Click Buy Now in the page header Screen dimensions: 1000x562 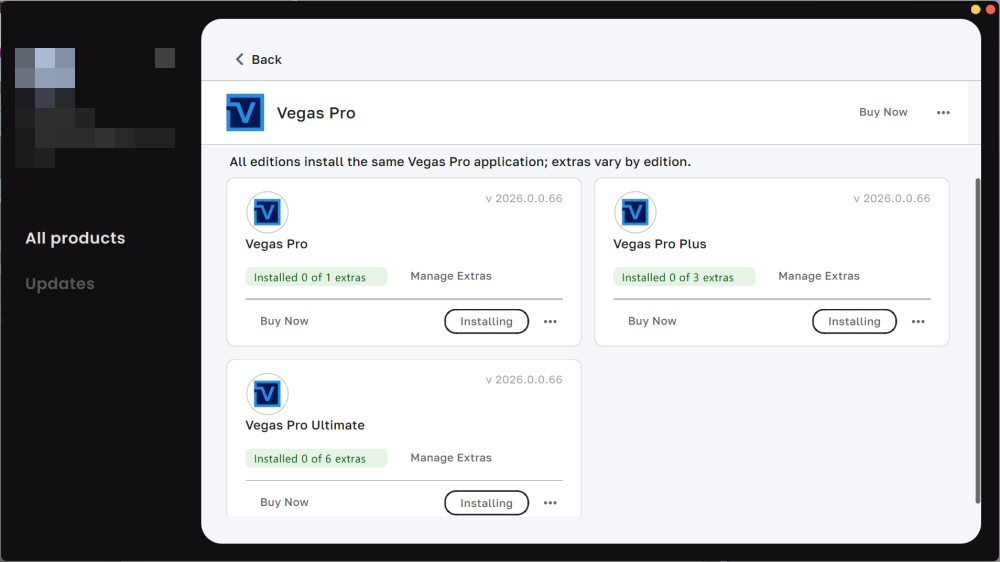(883, 112)
